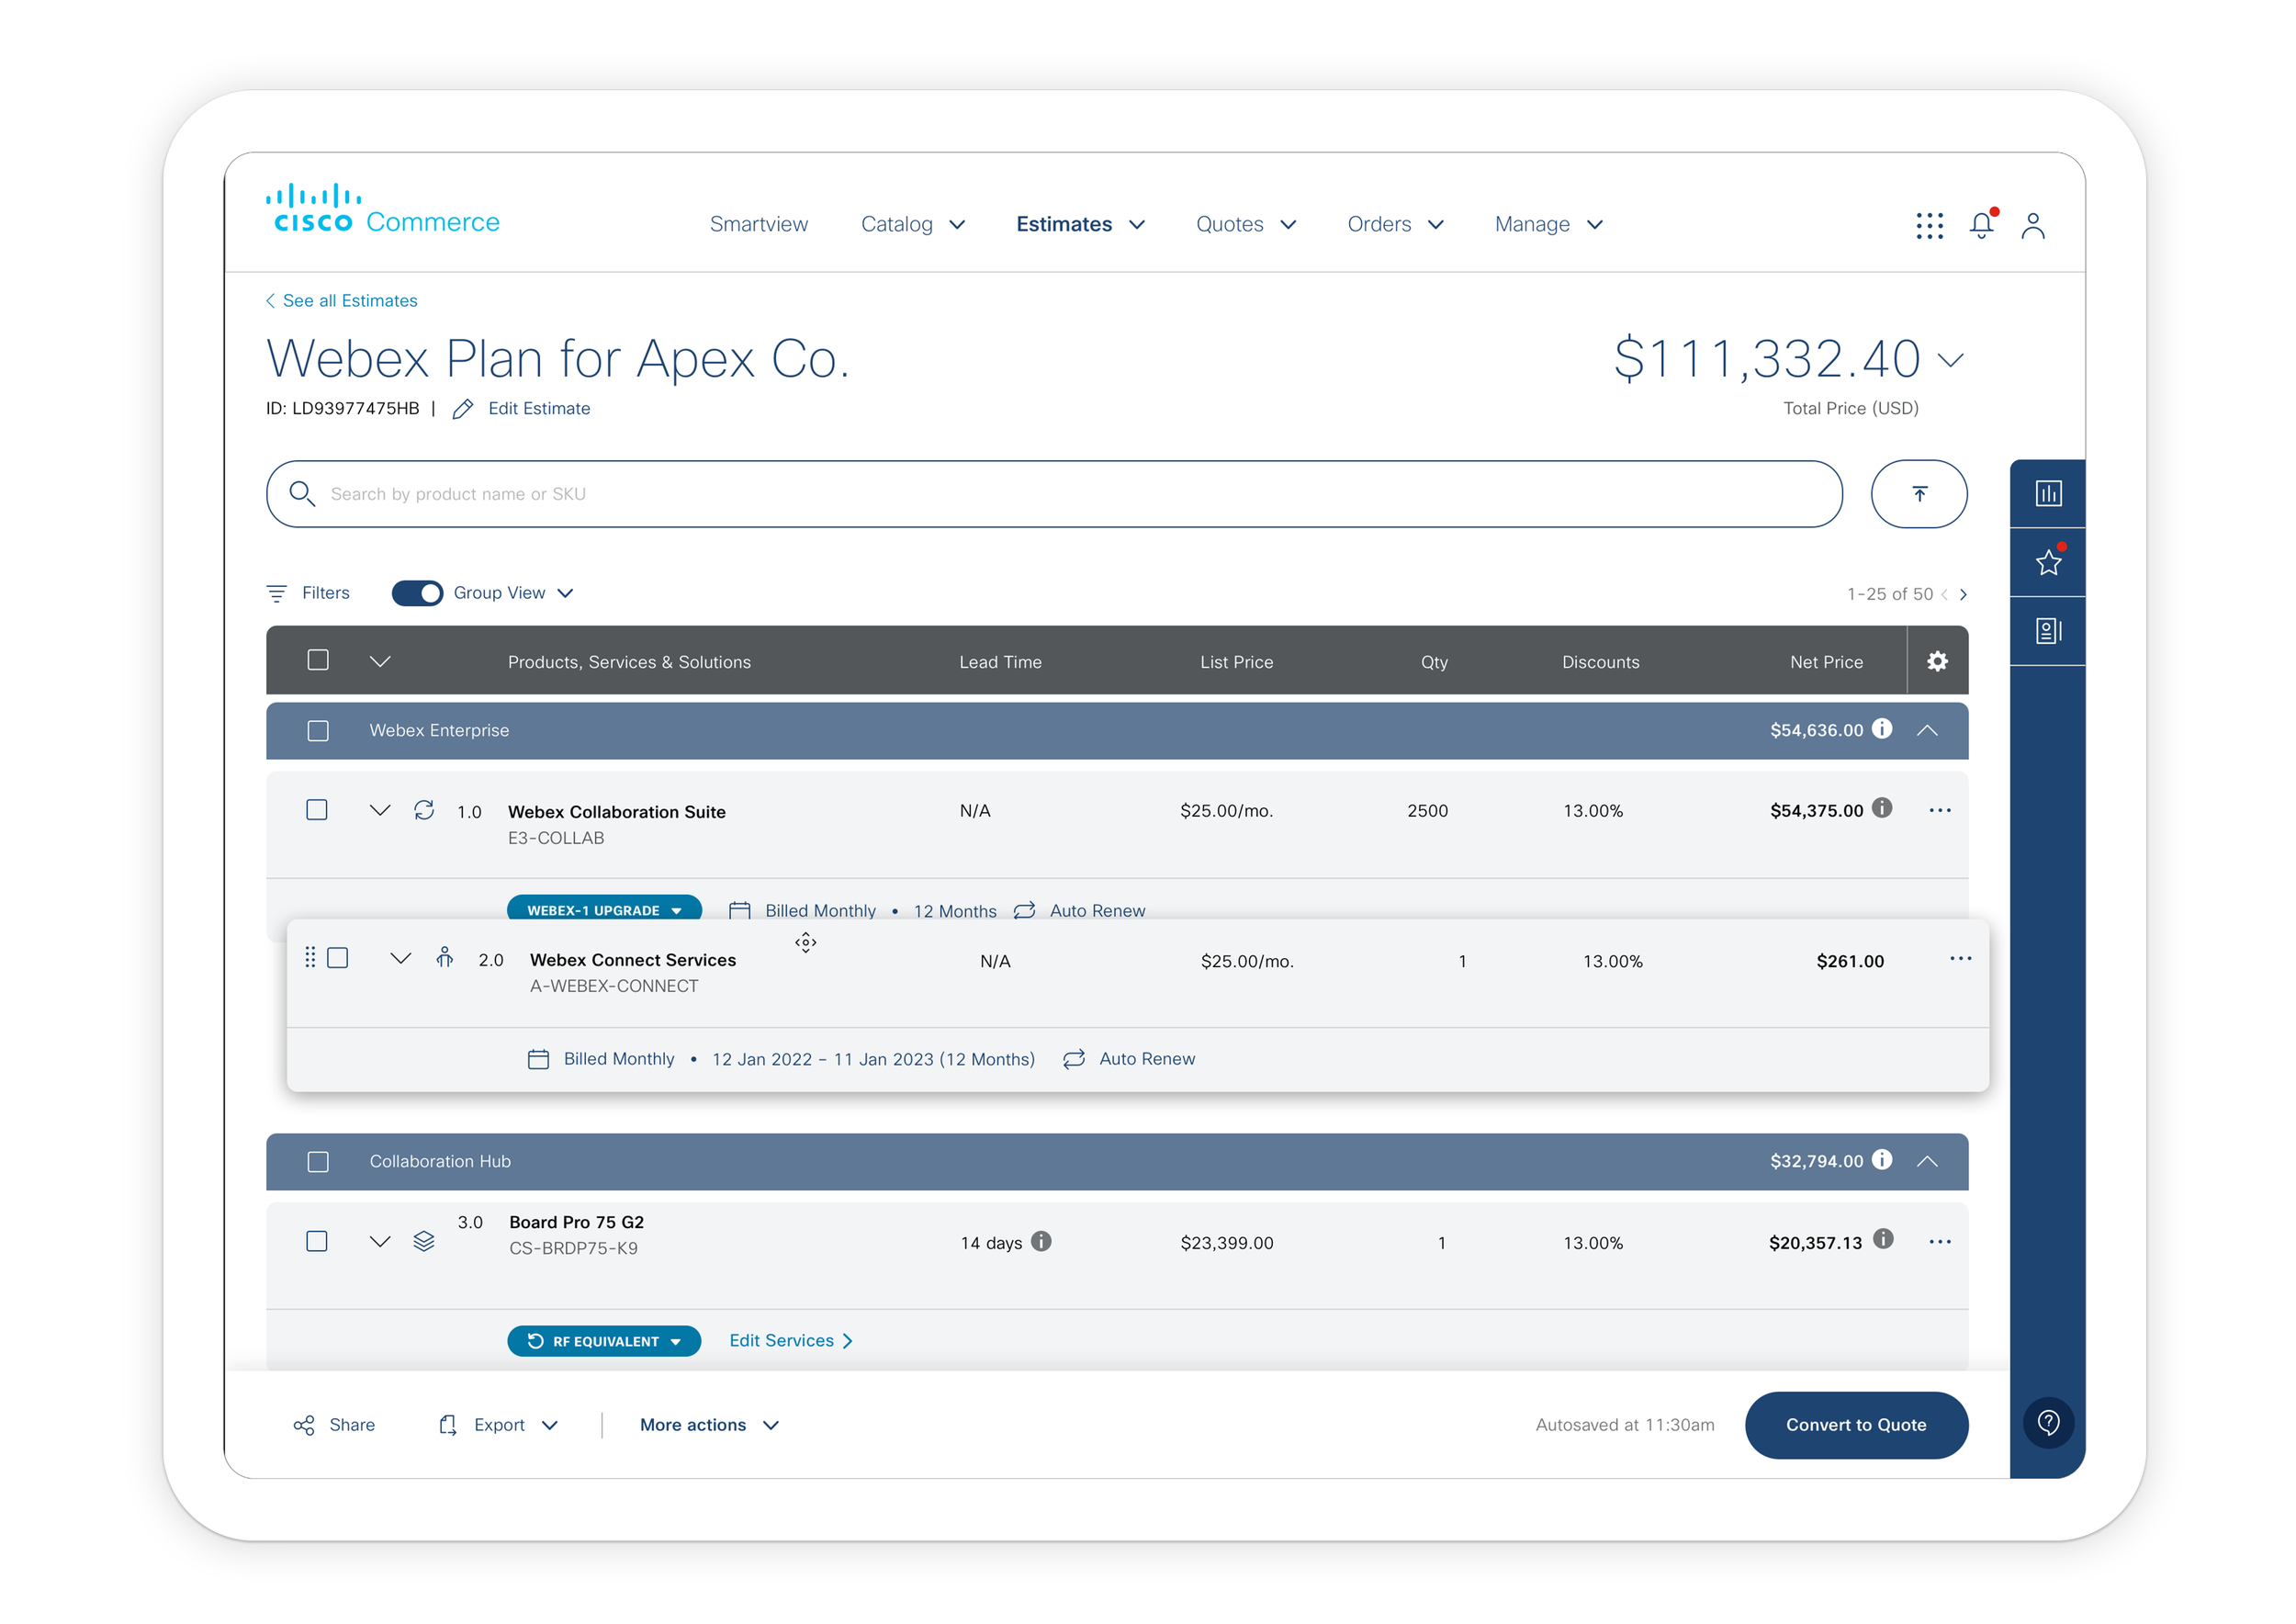The image size is (2296, 1624).
Task: Toggle the Group View switch
Action: 417,593
